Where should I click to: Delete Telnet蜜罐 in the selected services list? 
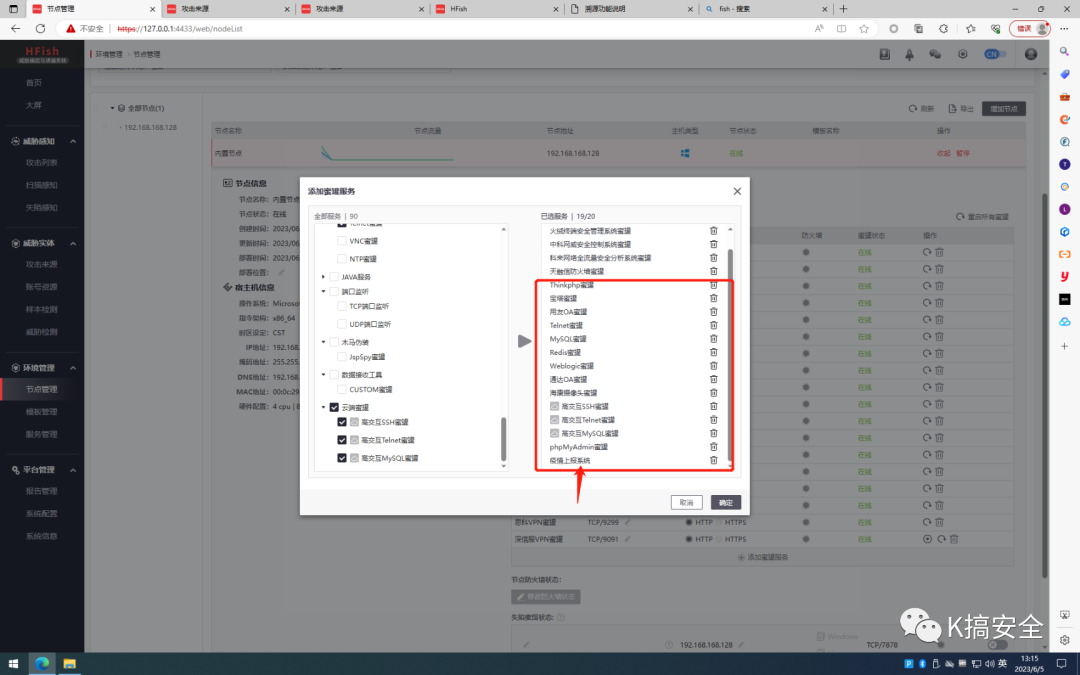714,325
